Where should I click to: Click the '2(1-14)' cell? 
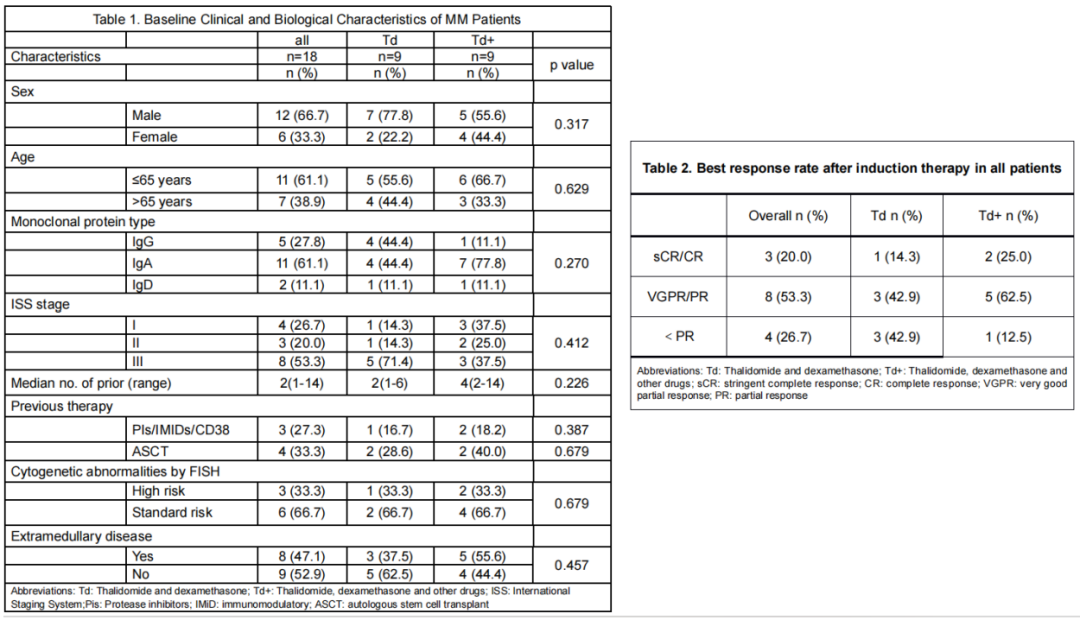[x=302, y=383]
